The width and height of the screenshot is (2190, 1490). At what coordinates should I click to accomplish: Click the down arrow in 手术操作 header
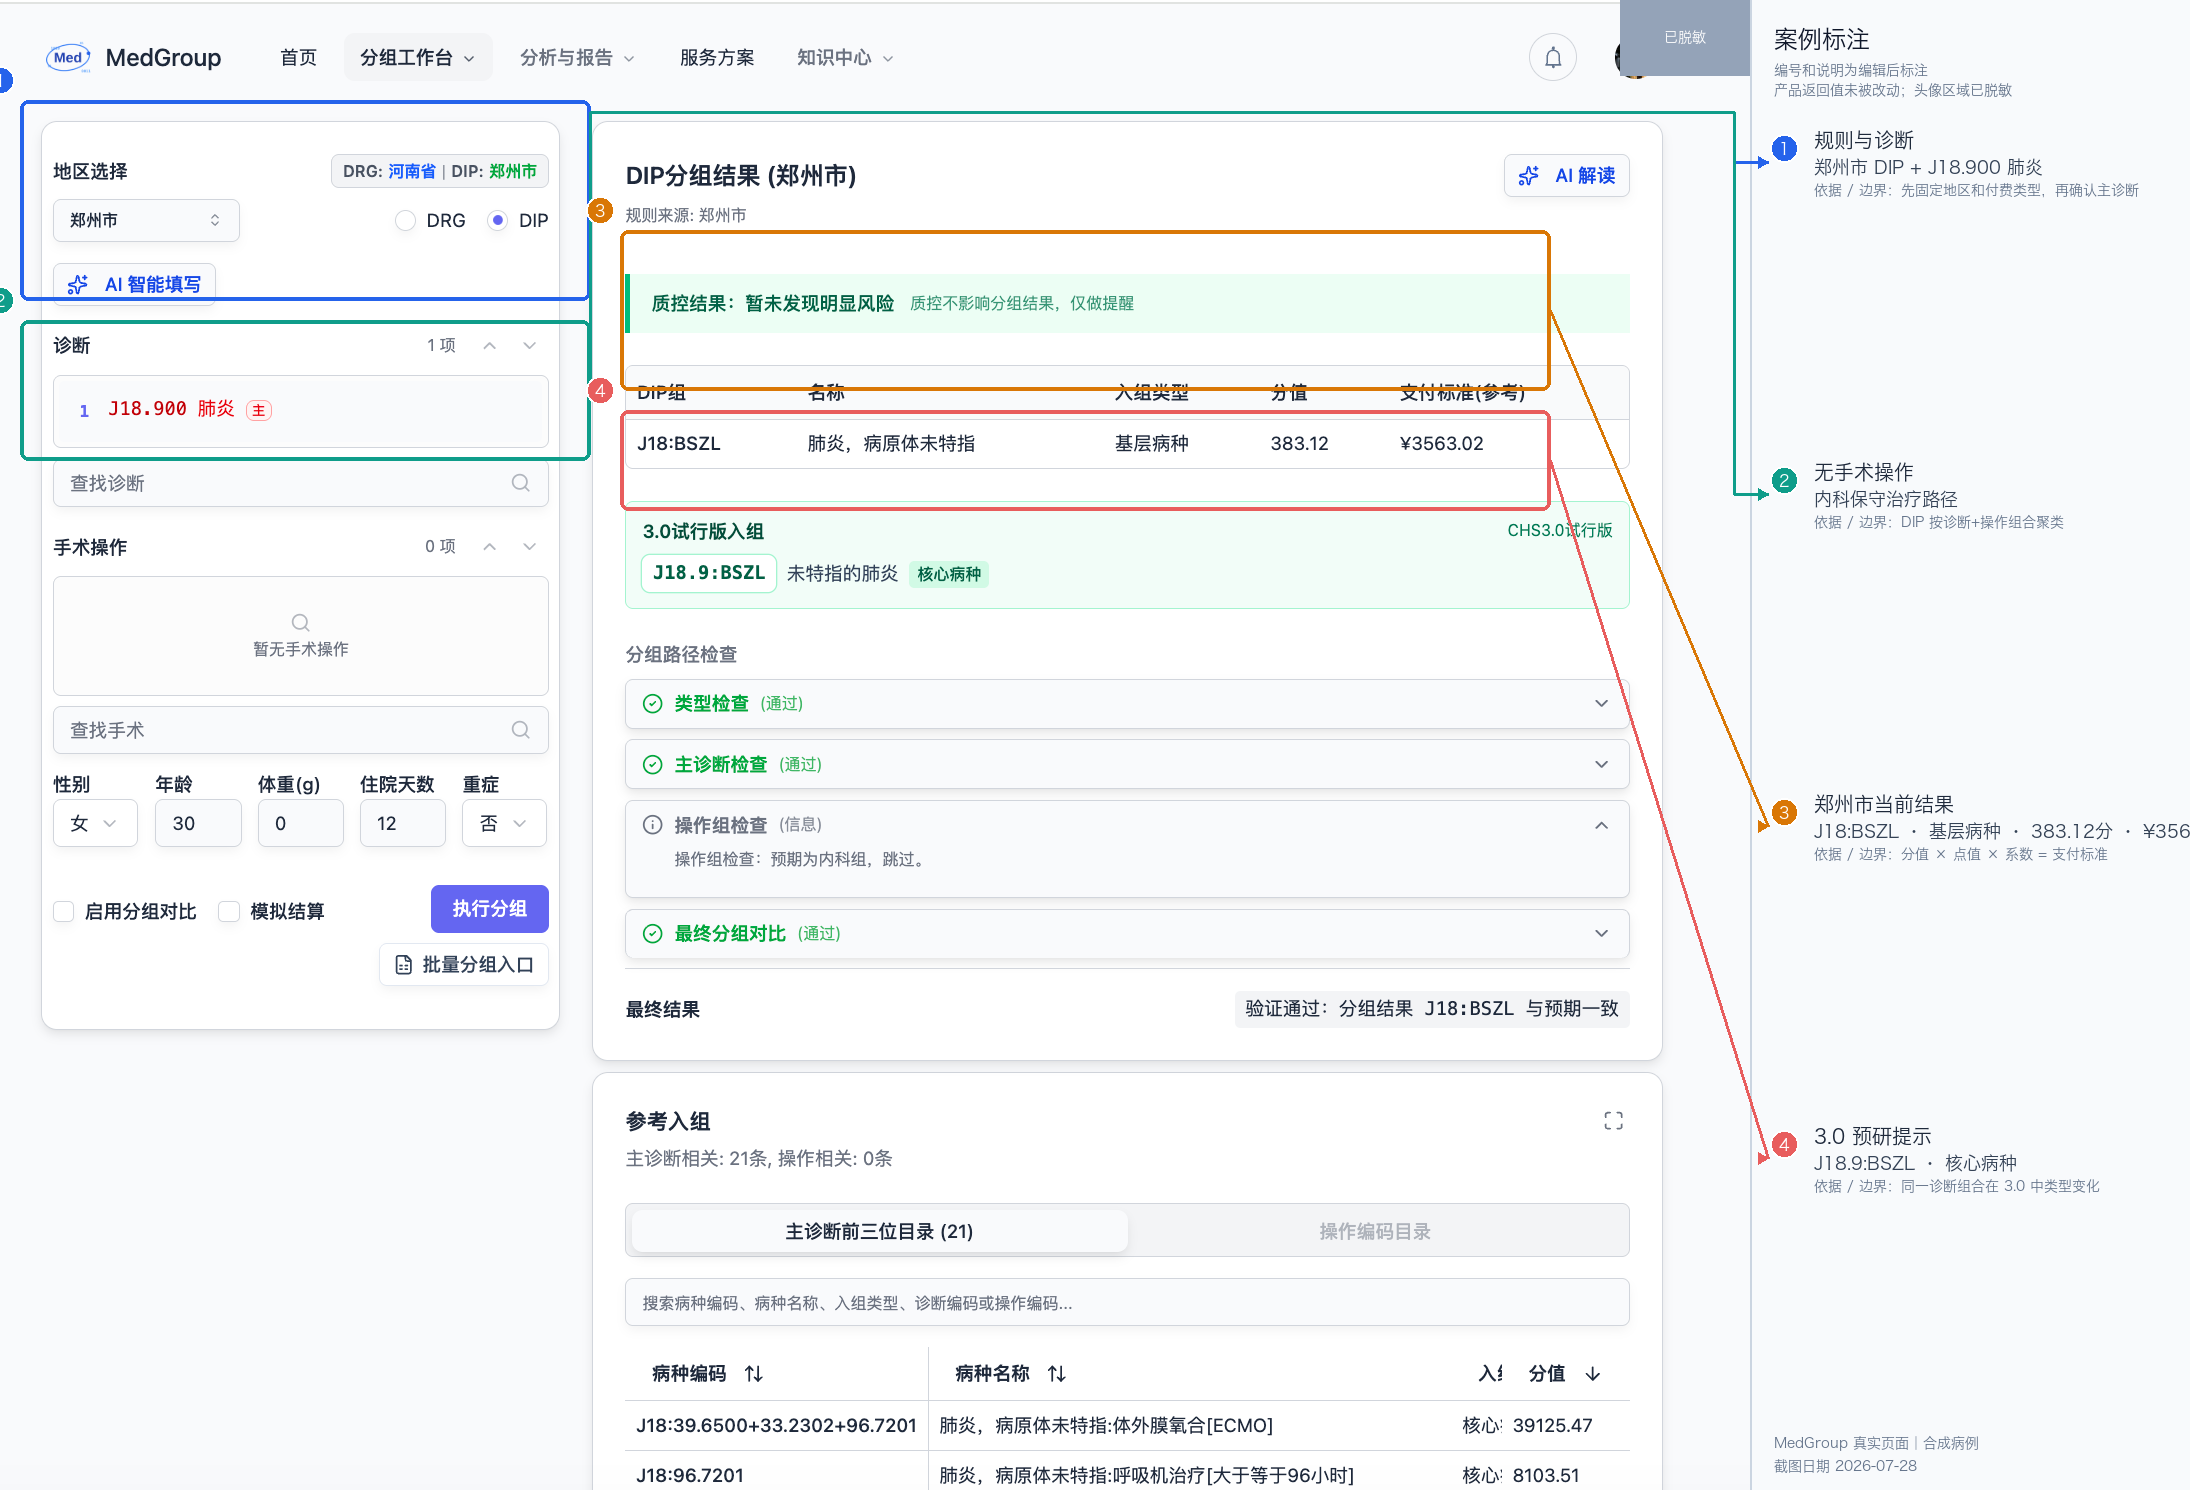click(x=530, y=547)
